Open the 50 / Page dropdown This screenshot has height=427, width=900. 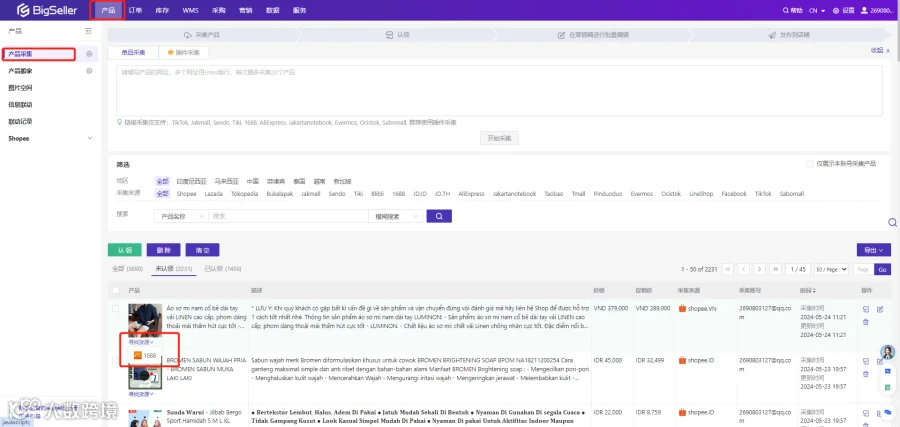click(831, 269)
